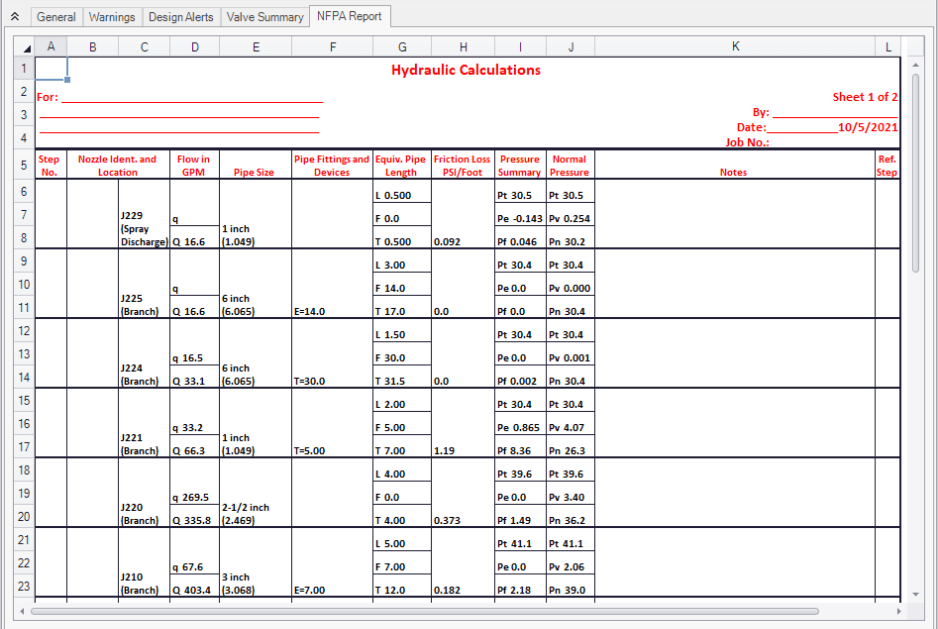Image resolution: width=938 pixels, height=629 pixels.
Task: Click the 'For:' label cell
Action: (x=47, y=97)
